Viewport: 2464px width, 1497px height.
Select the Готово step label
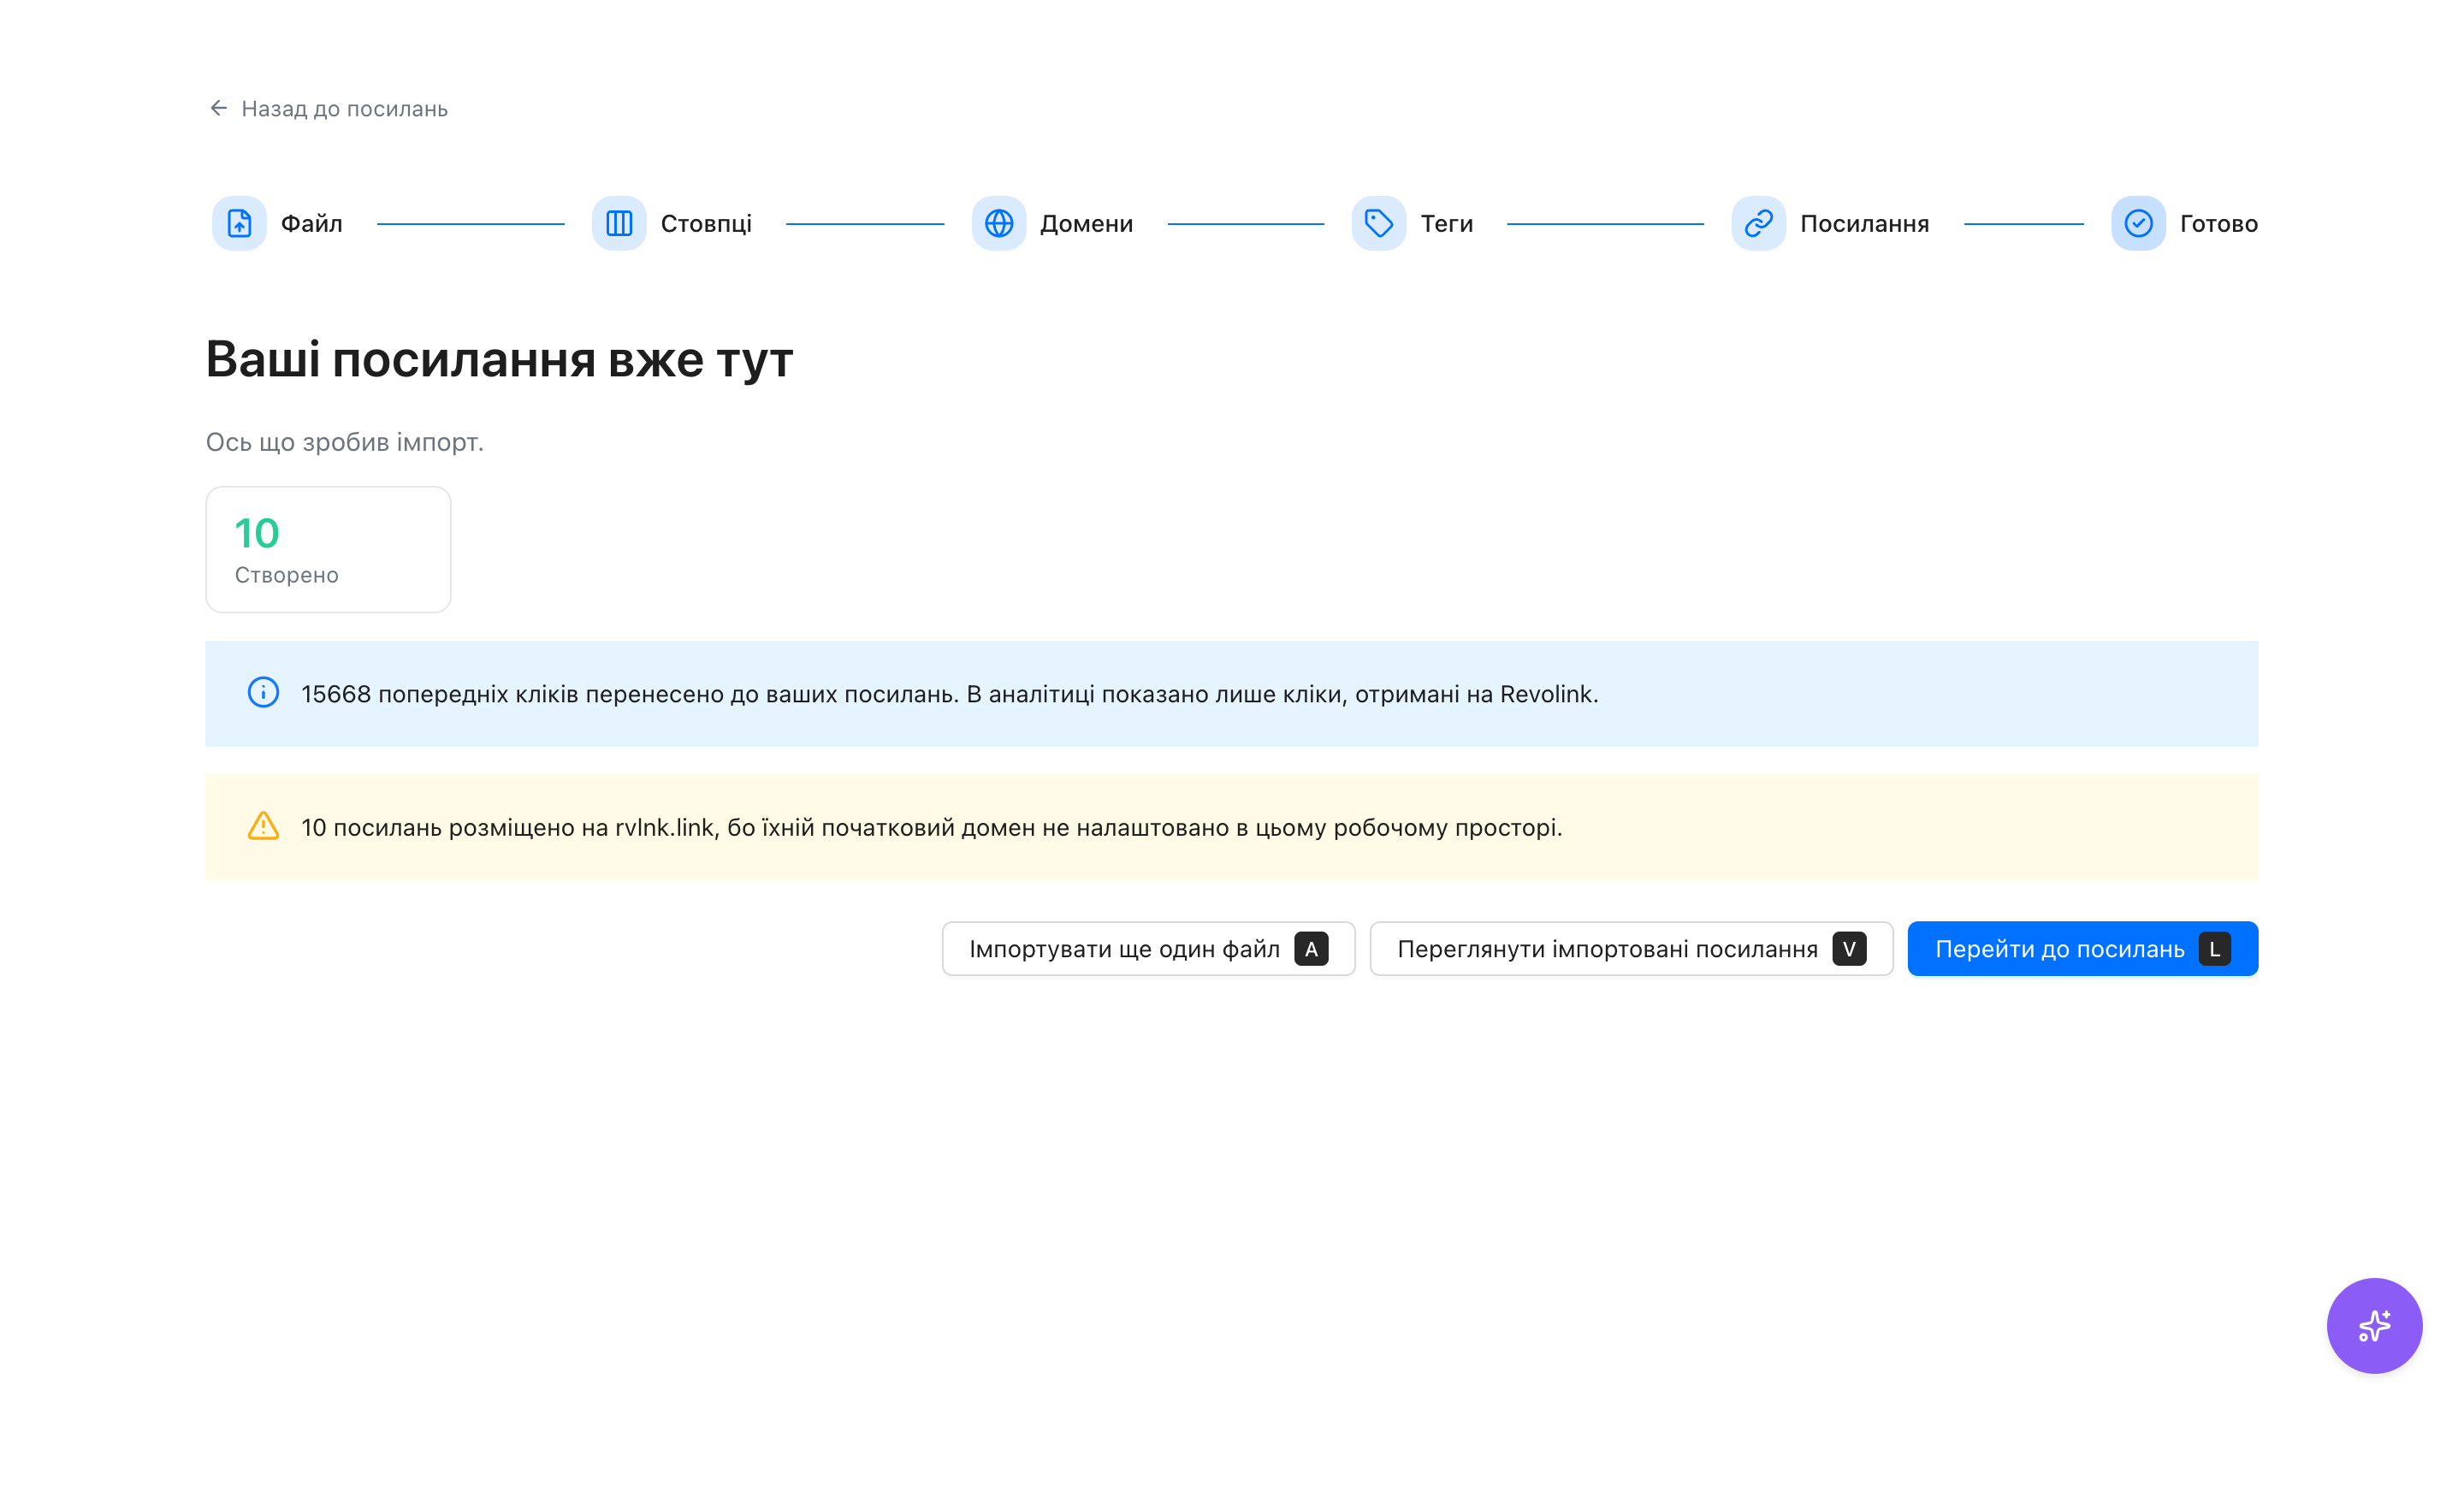tap(2218, 223)
